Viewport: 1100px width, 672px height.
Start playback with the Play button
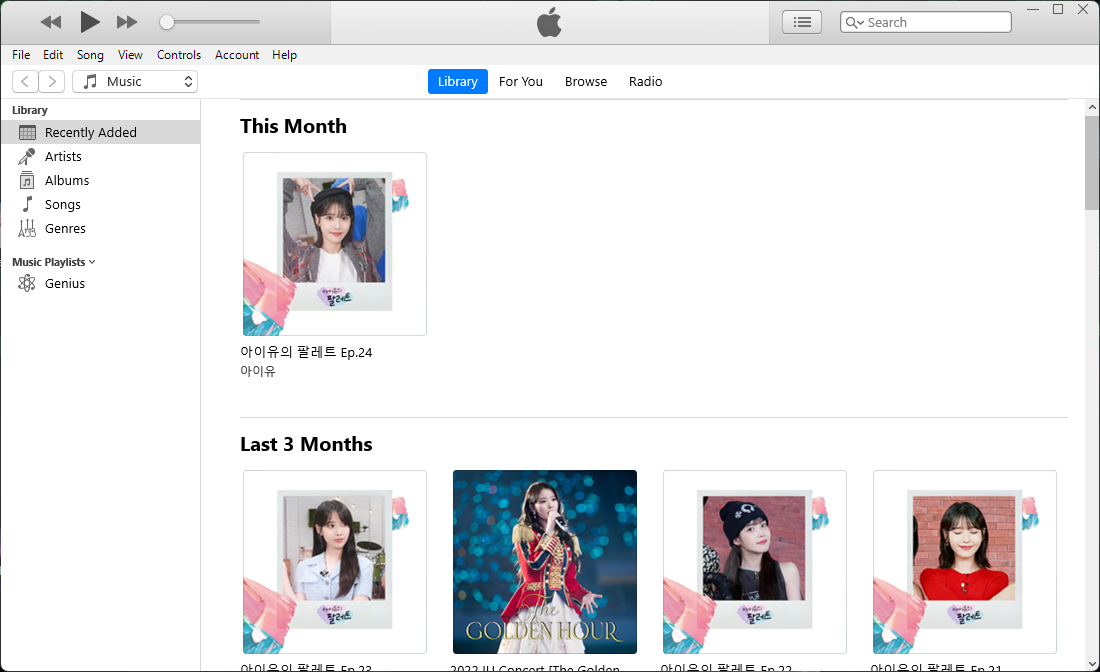pos(89,22)
